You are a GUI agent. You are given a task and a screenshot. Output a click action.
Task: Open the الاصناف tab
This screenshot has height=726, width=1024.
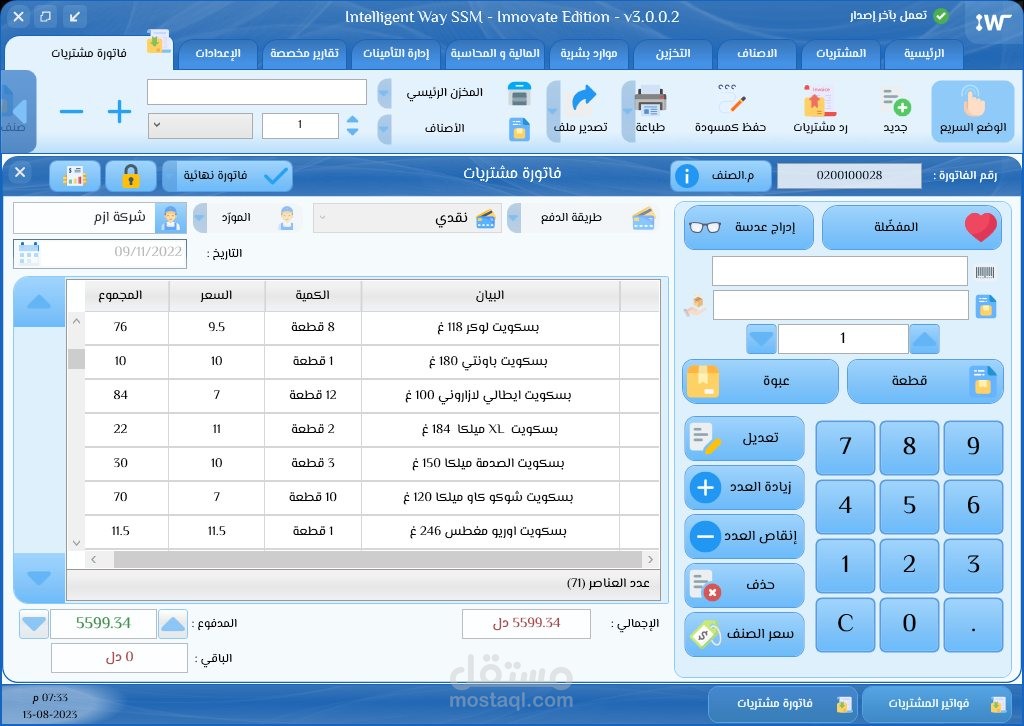pyautogui.click(x=757, y=54)
